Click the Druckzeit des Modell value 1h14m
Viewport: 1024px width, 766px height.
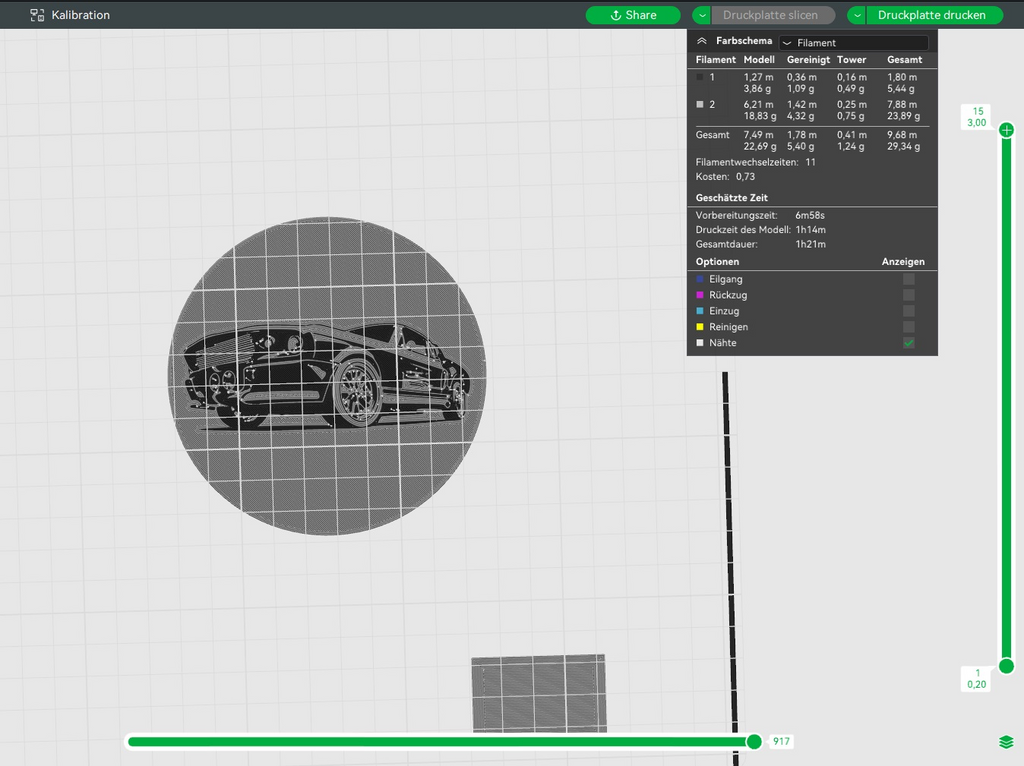click(x=810, y=230)
